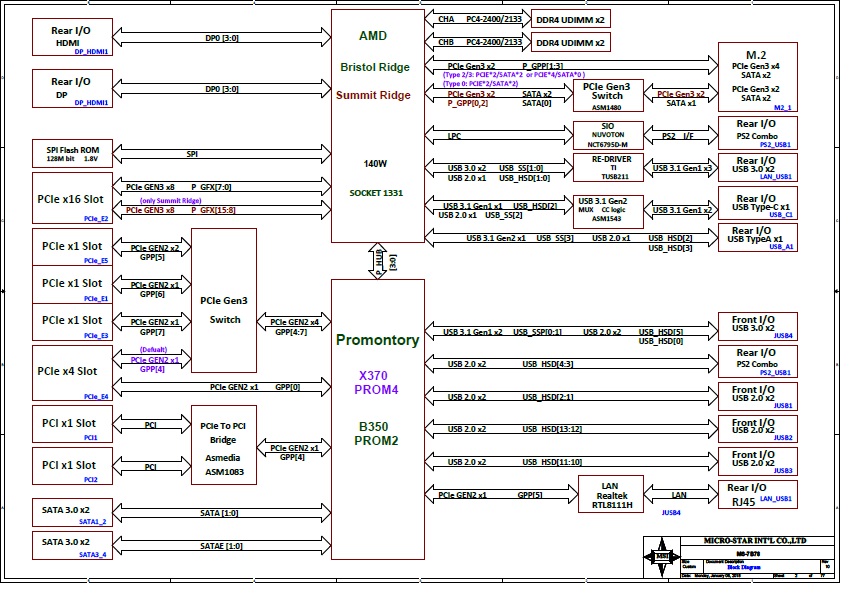Click the MSI logo in title block
The height and width of the screenshot is (601, 851).
[x=660, y=557]
